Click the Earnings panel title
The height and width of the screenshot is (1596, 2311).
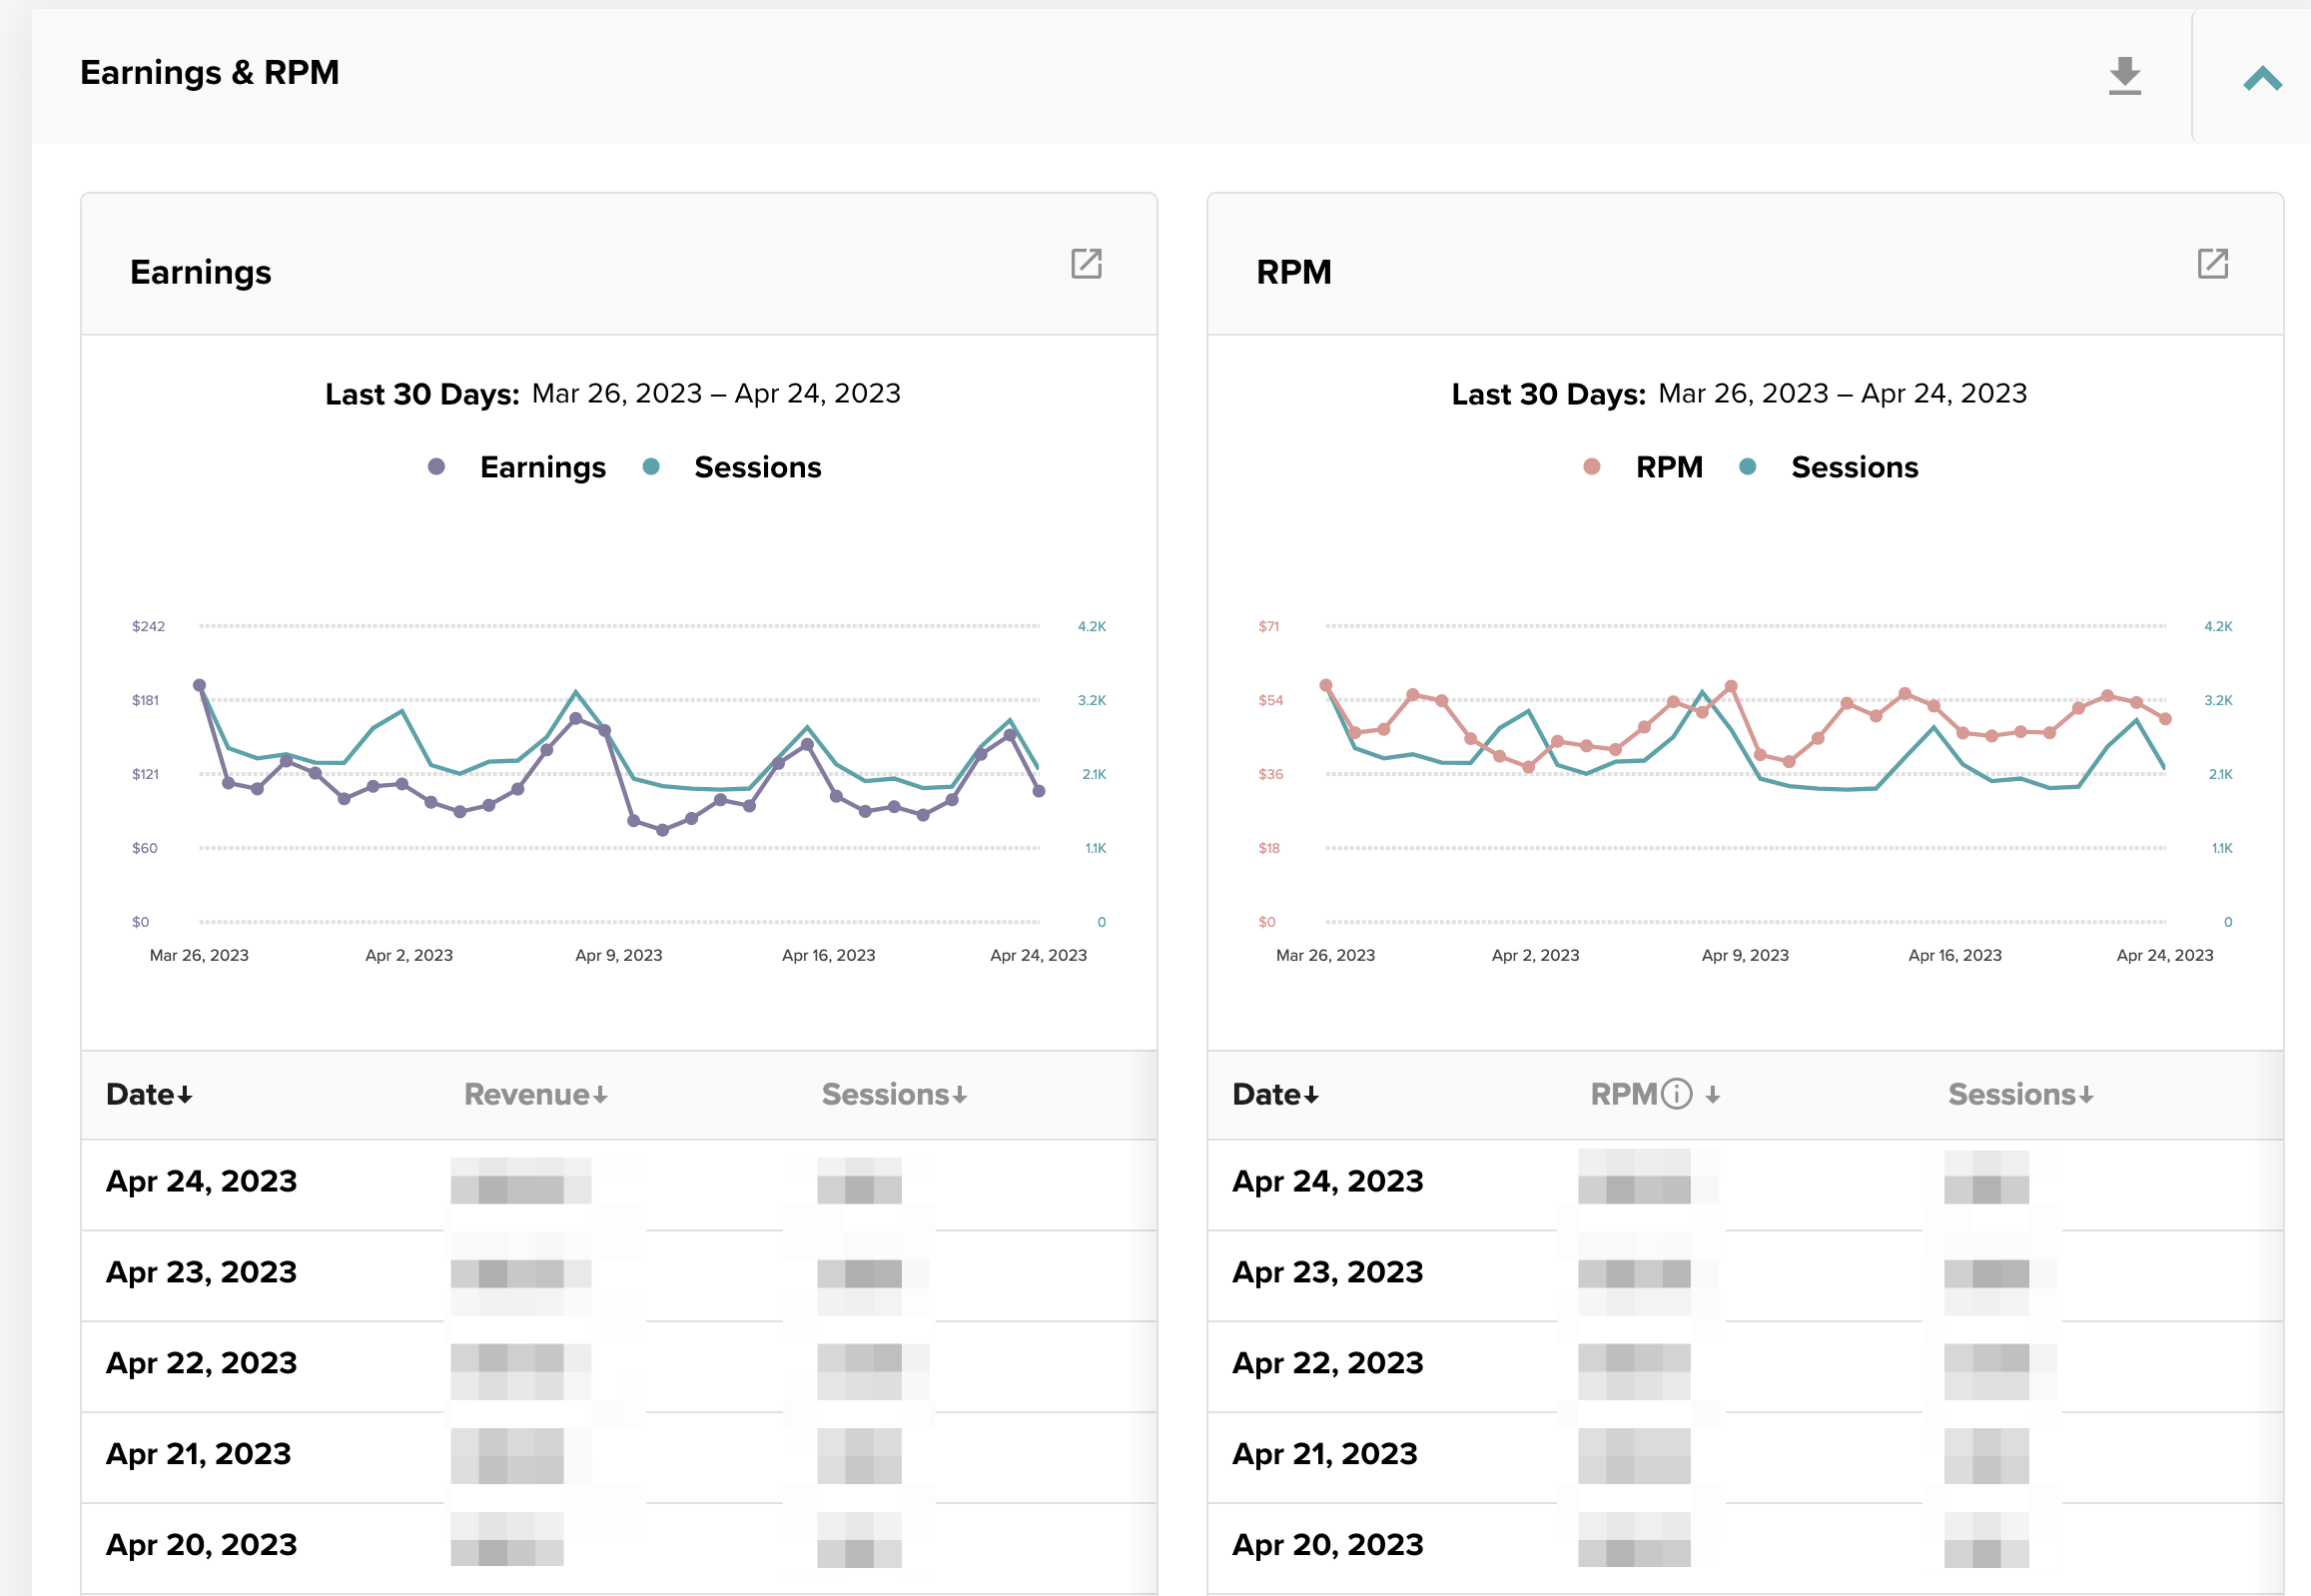(x=201, y=272)
